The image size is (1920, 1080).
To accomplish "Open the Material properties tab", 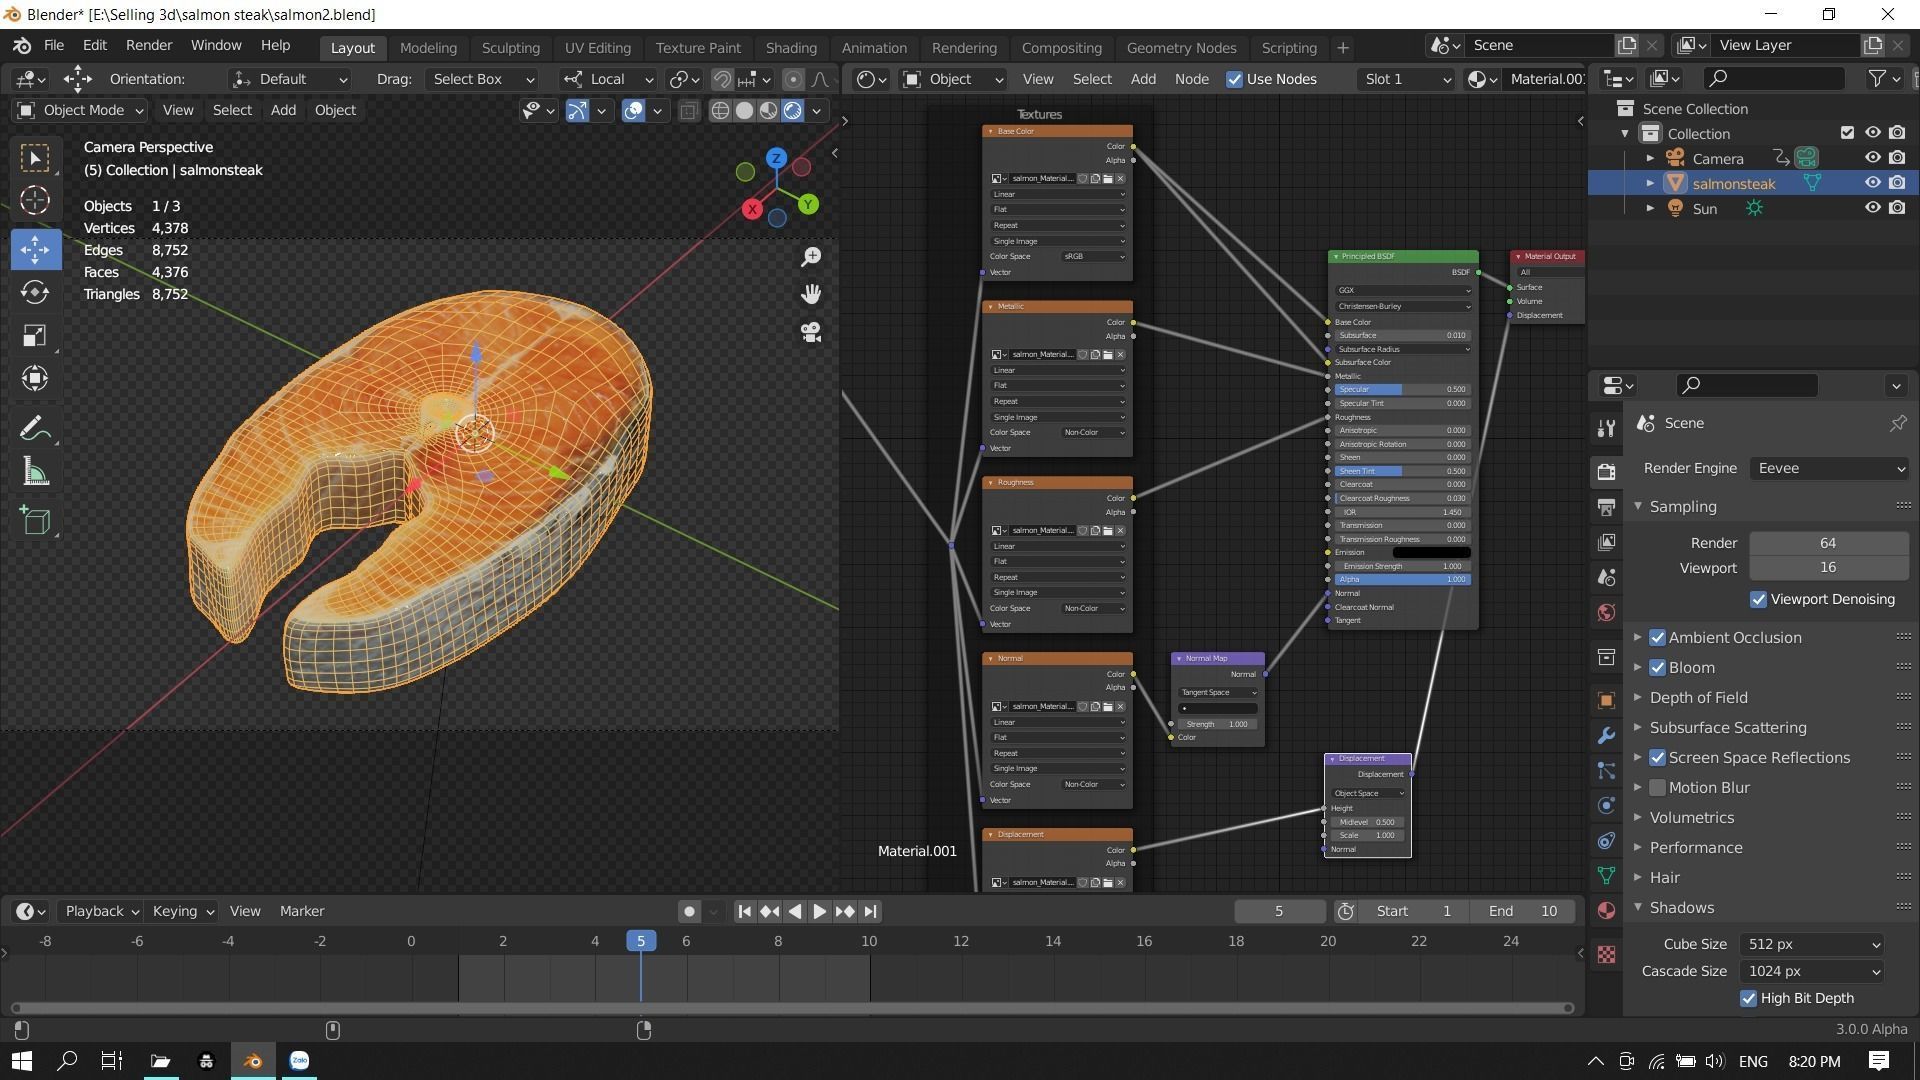I will (1607, 910).
